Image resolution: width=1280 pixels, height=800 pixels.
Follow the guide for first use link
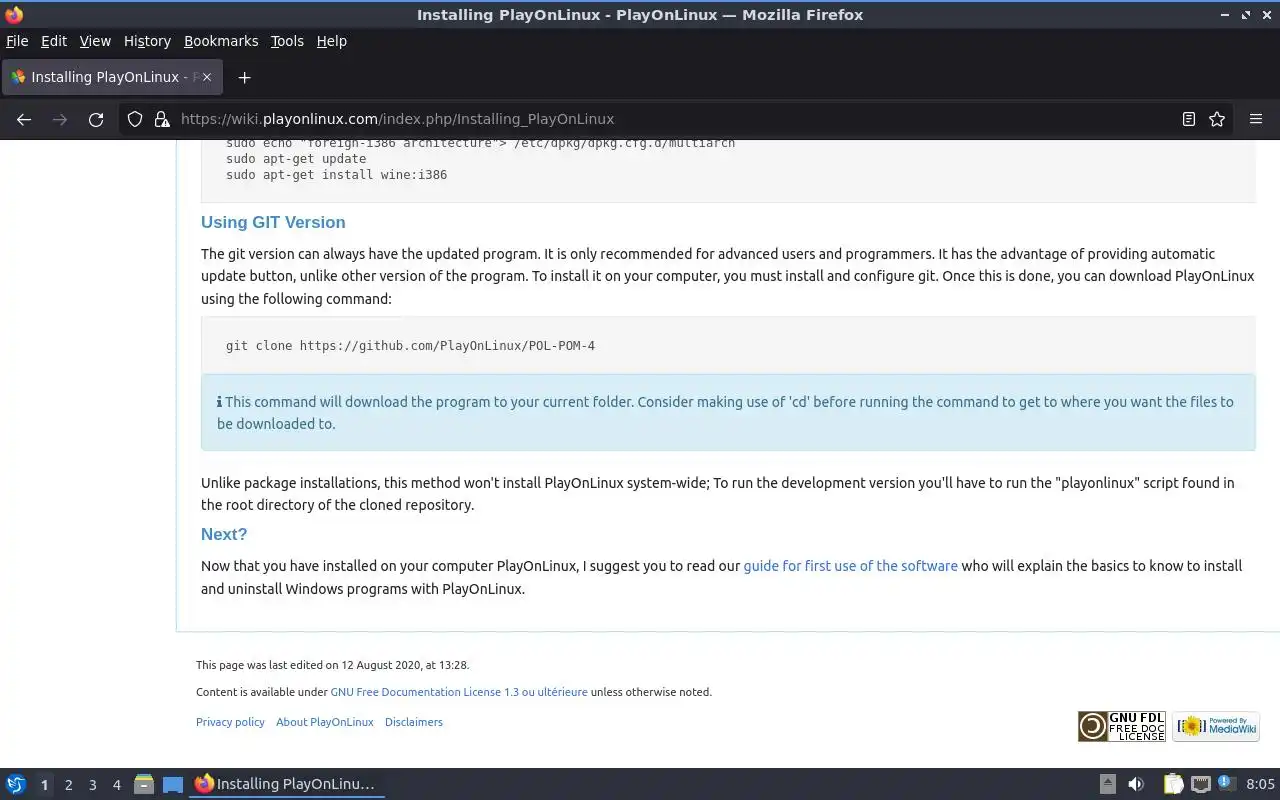point(850,566)
